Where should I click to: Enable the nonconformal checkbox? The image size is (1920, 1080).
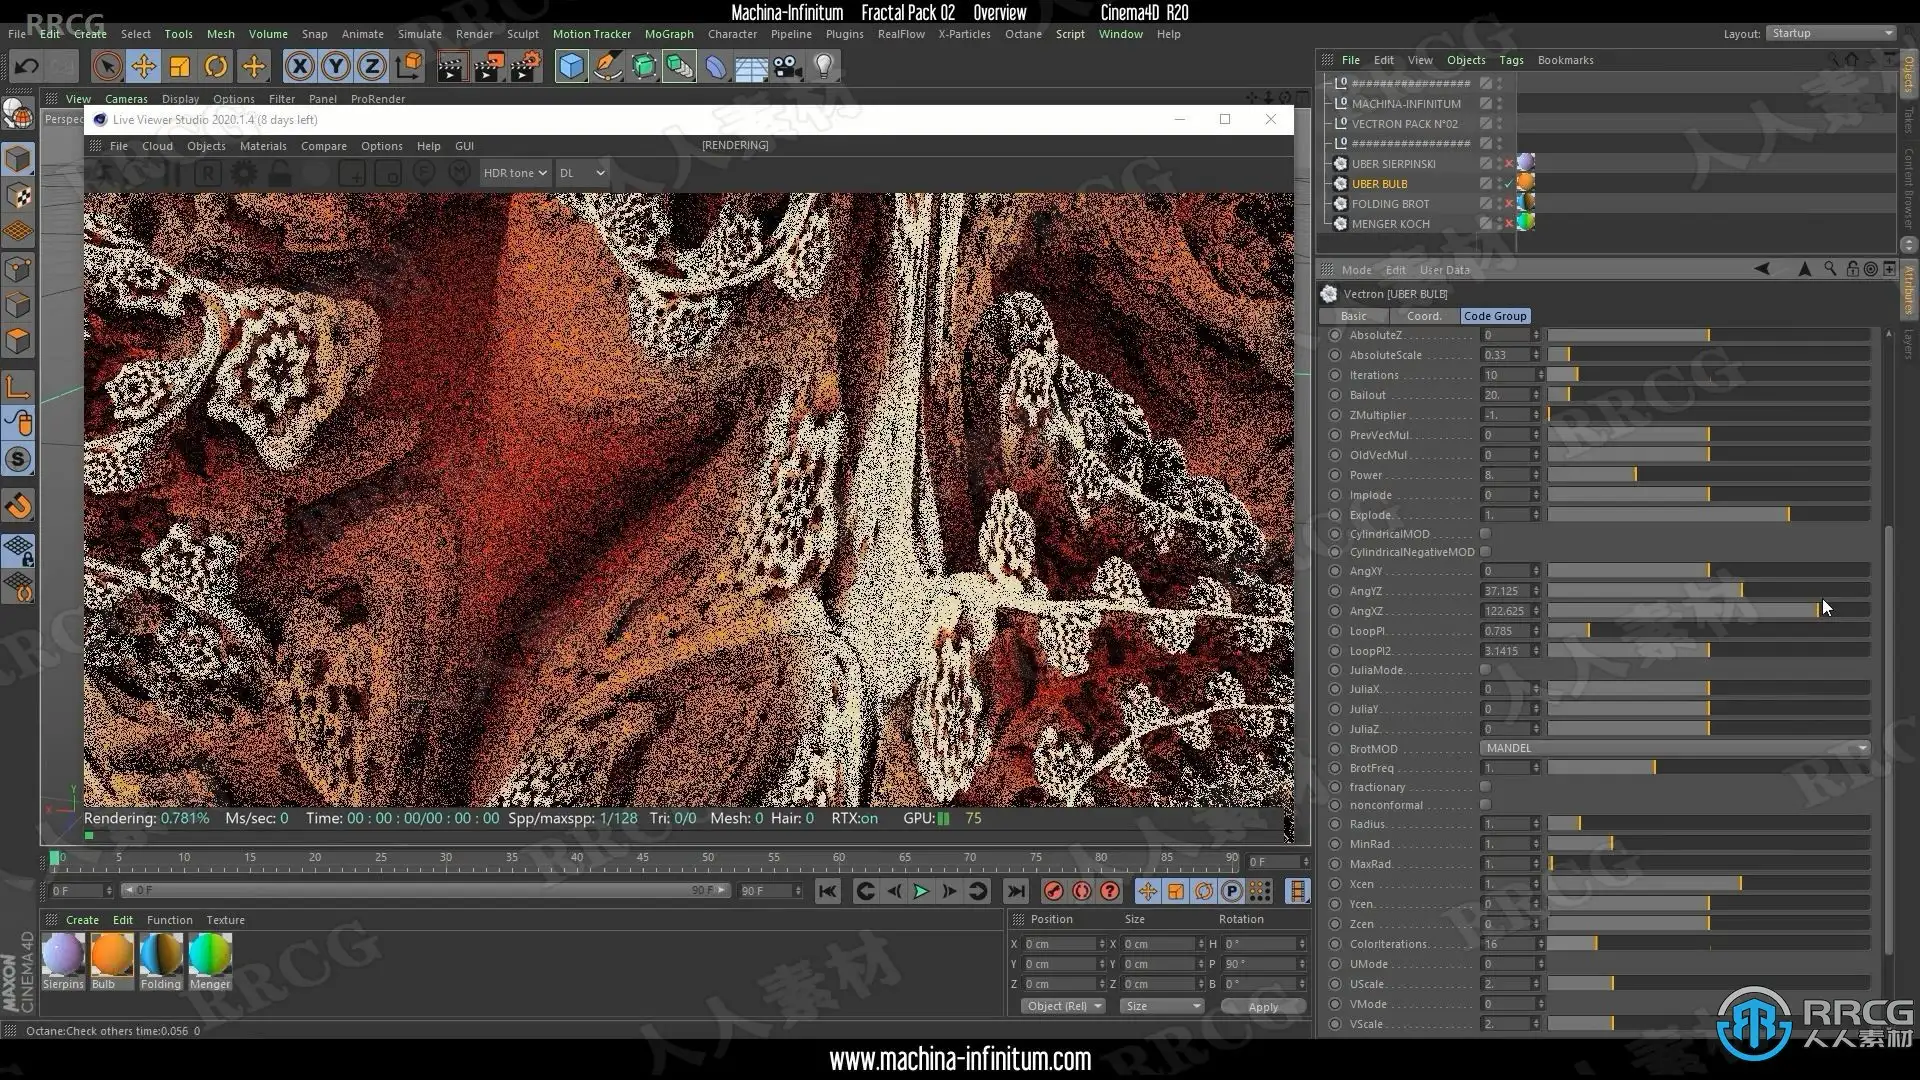point(1485,805)
